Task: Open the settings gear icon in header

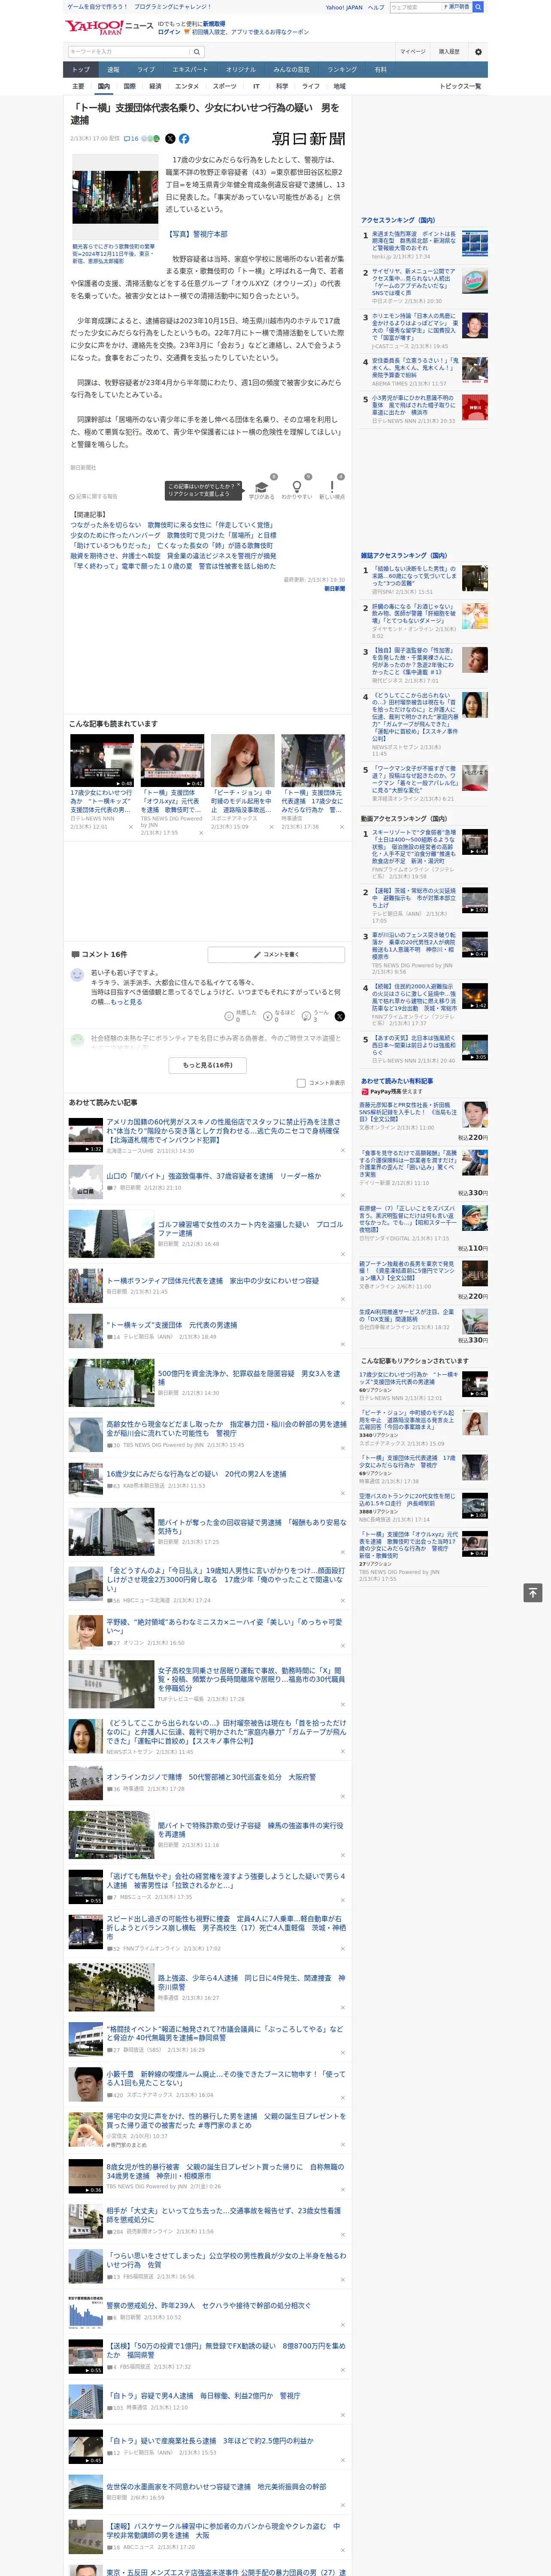Action: 478,52
